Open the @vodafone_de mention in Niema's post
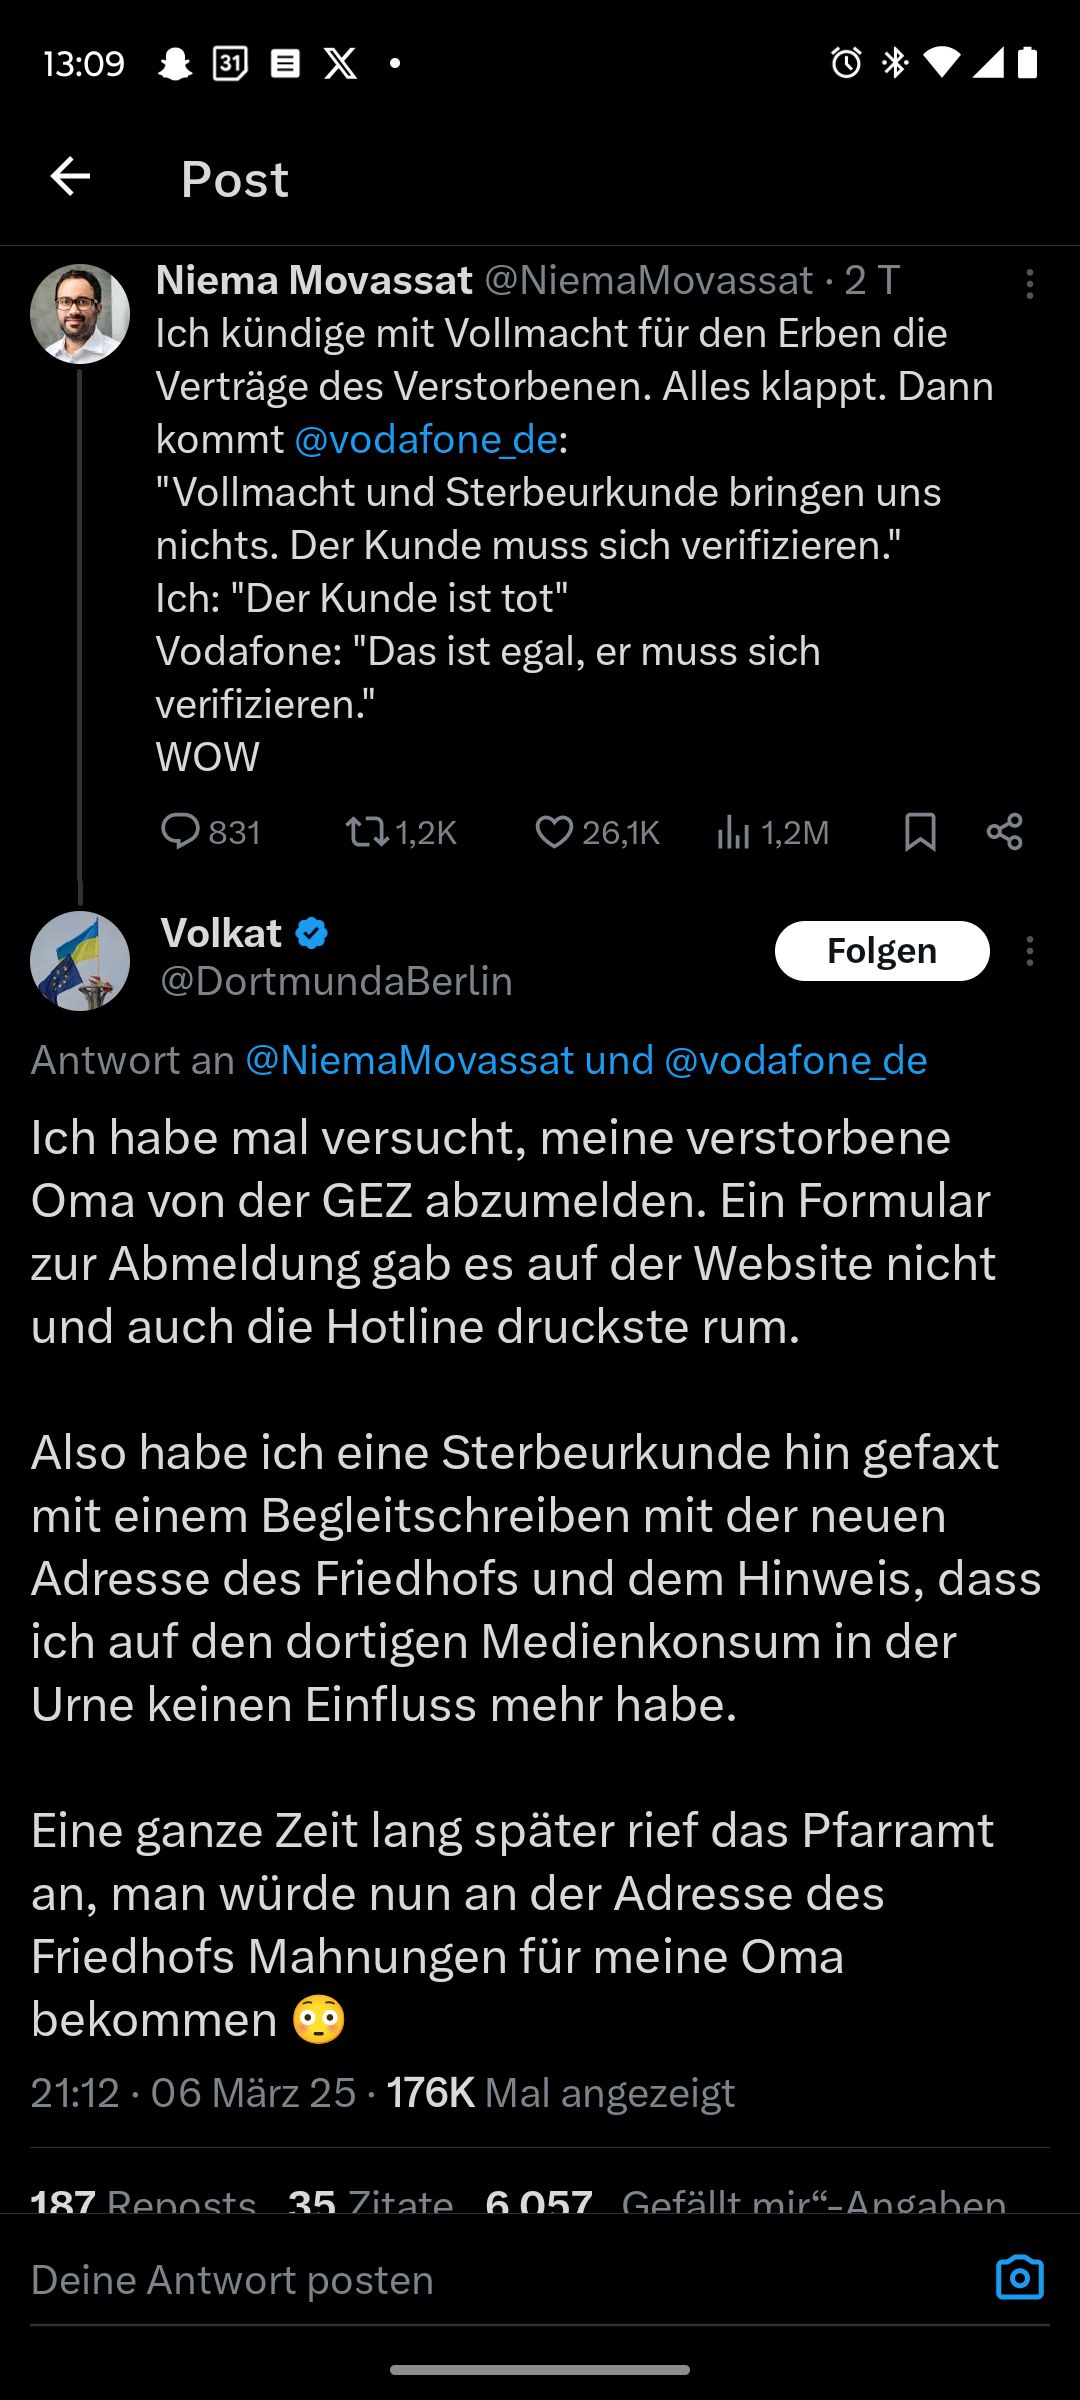Viewport: 1080px width, 2400px height. [x=426, y=440]
